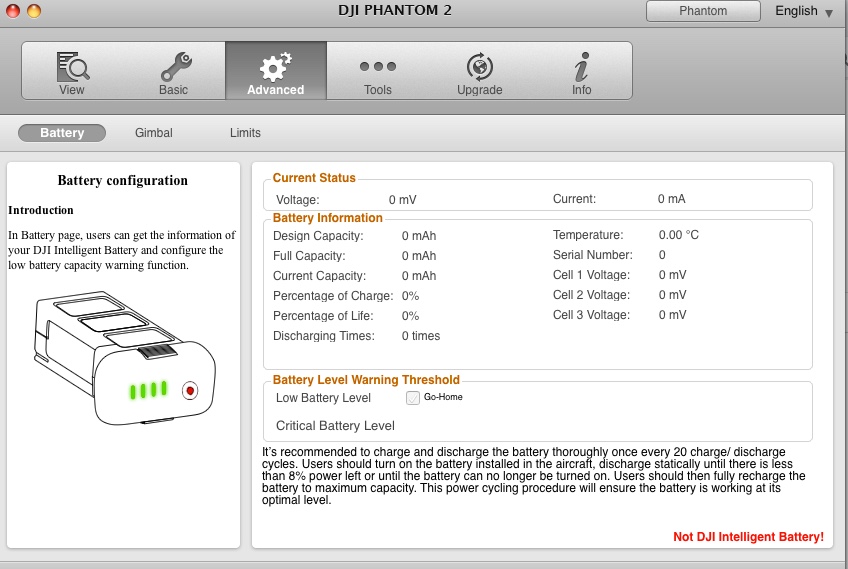Image resolution: width=848 pixels, height=569 pixels.
Task: Switch to the Gimbal tab
Action: tap(154, 133)
